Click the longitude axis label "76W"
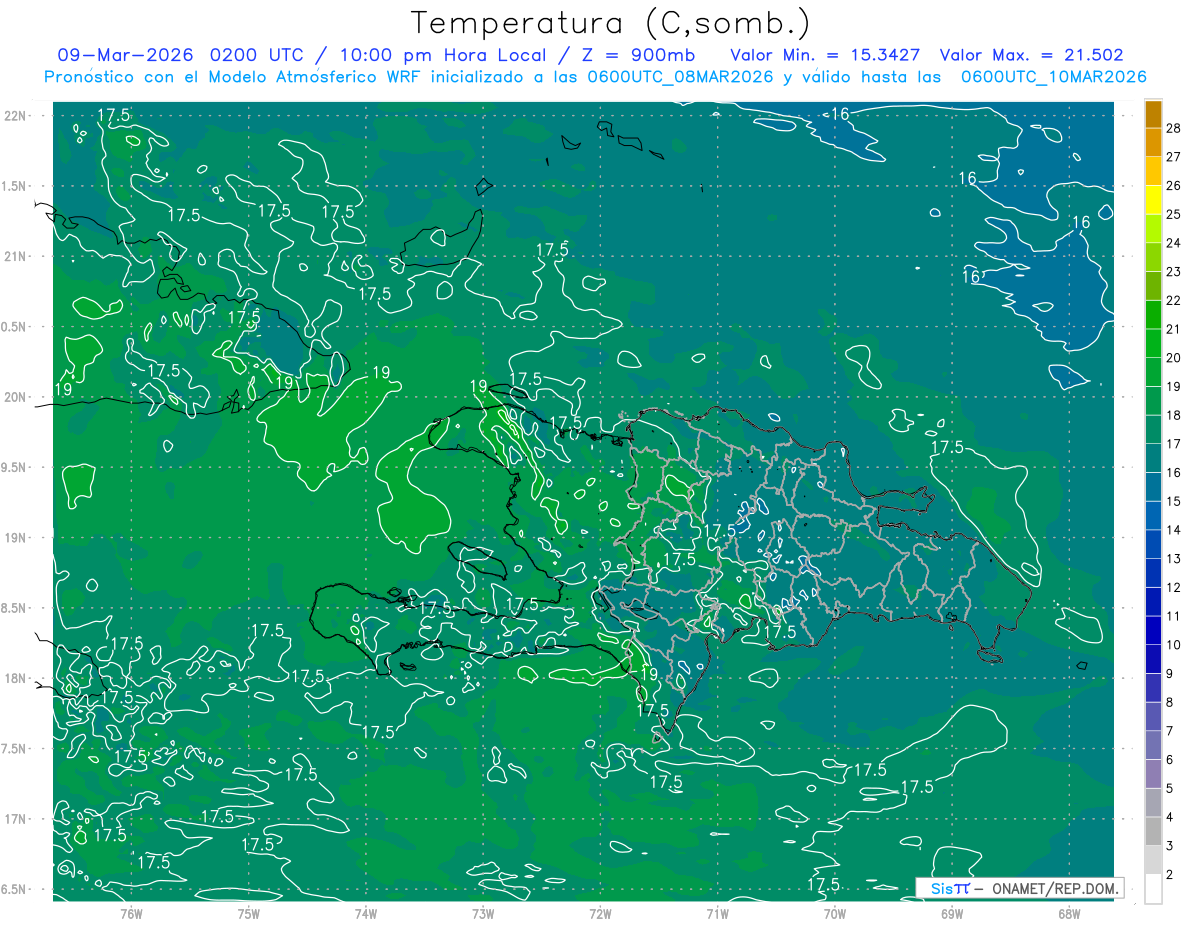1200x927 pixels. [x=131, y=914]
